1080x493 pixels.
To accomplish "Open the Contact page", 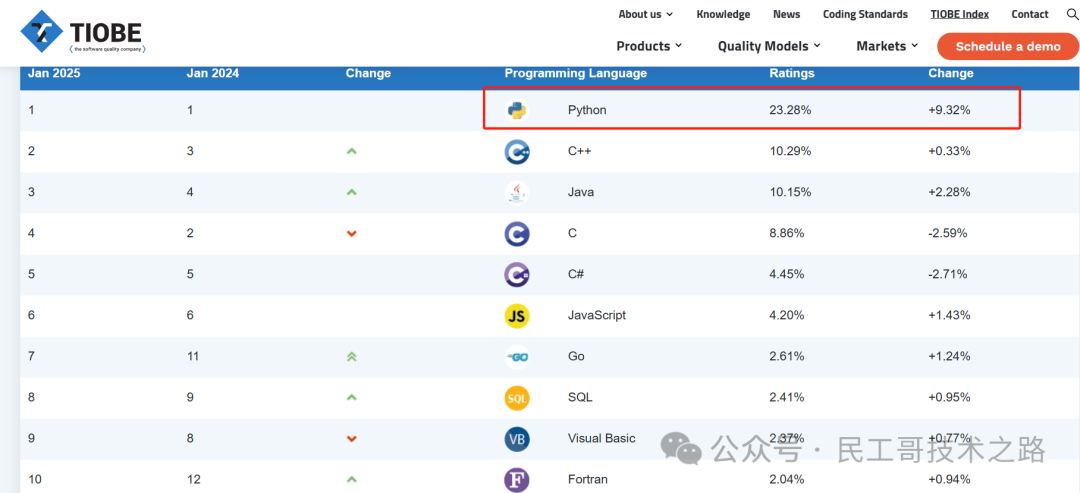I will pos(1030,14).
